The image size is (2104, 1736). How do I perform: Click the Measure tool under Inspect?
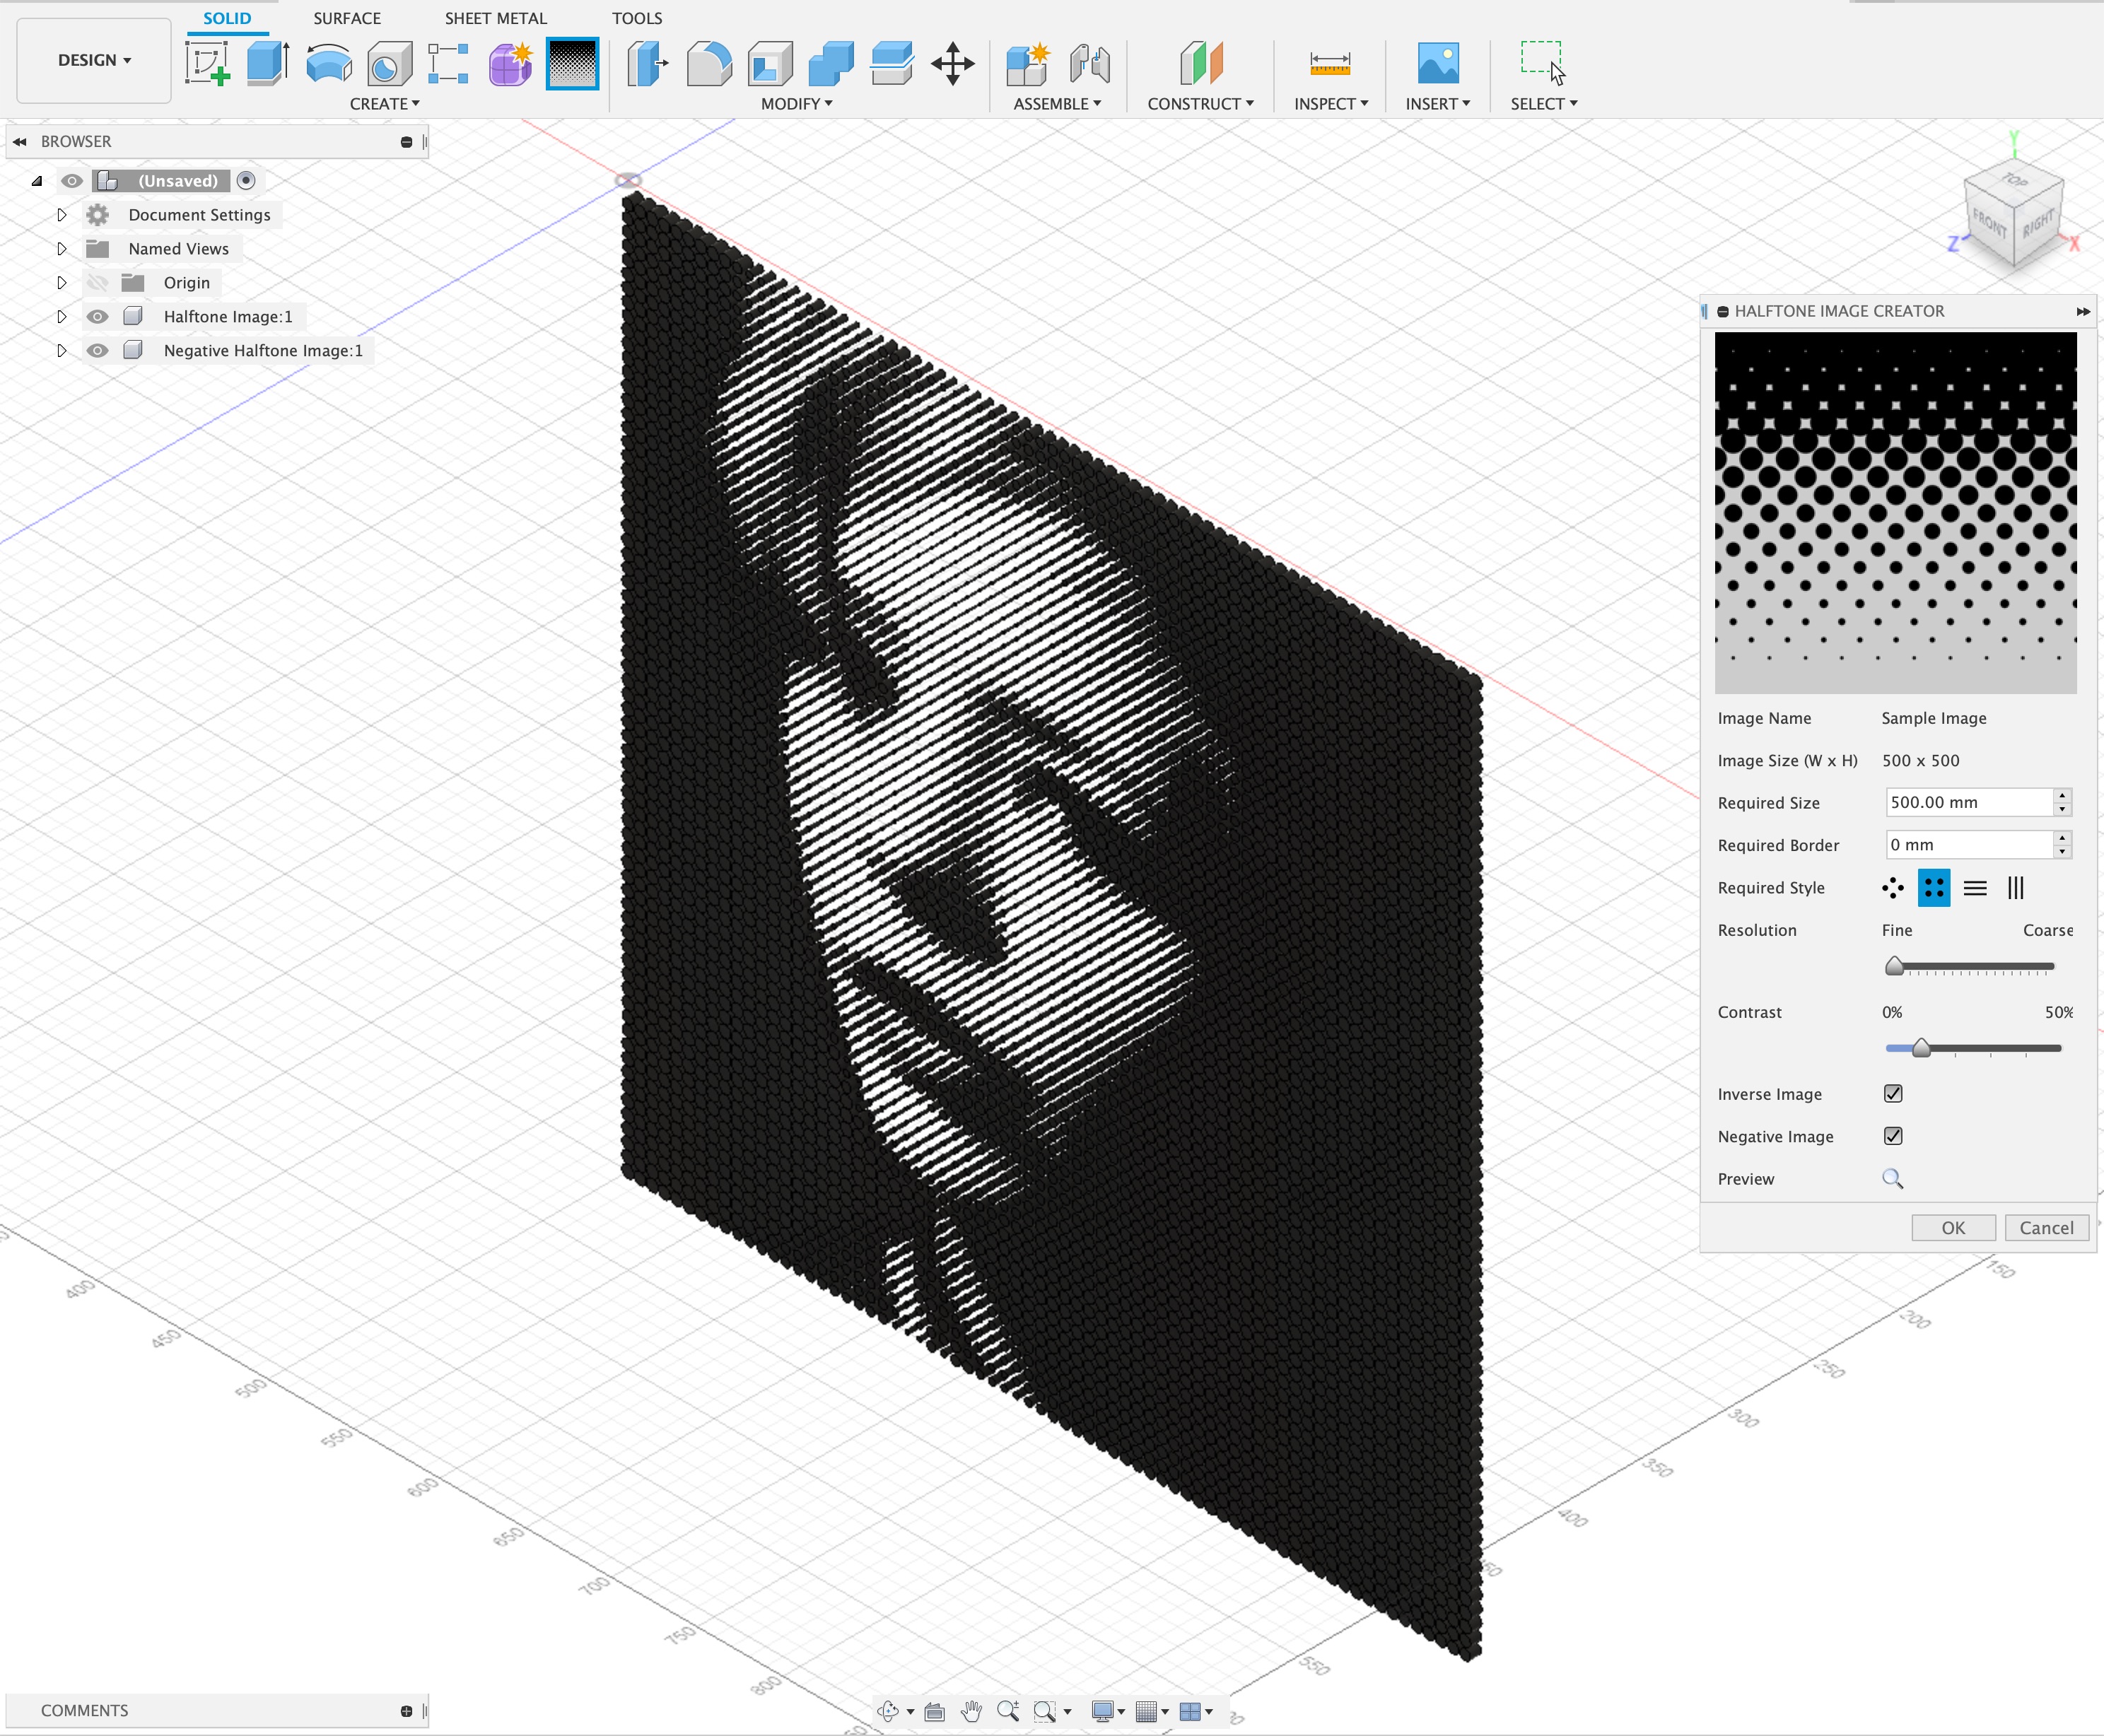click(x=1329, y=63)
